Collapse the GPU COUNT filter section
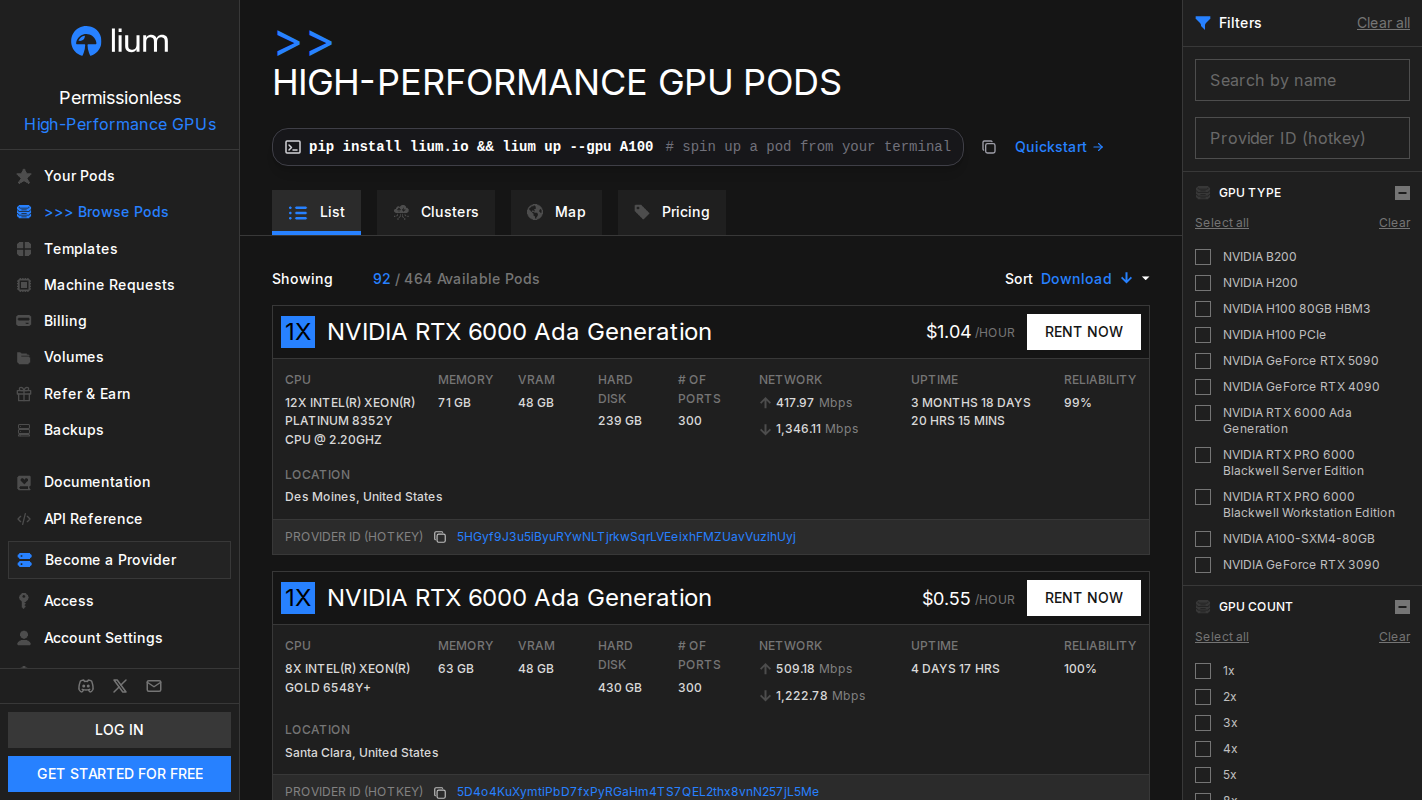1422x800 pixels. (1402, 607)
